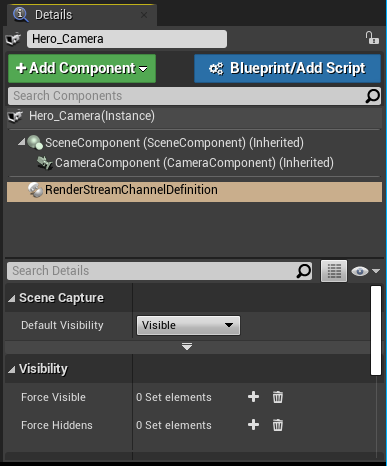Add an element to Force Hiddens set

pos(253,425)
